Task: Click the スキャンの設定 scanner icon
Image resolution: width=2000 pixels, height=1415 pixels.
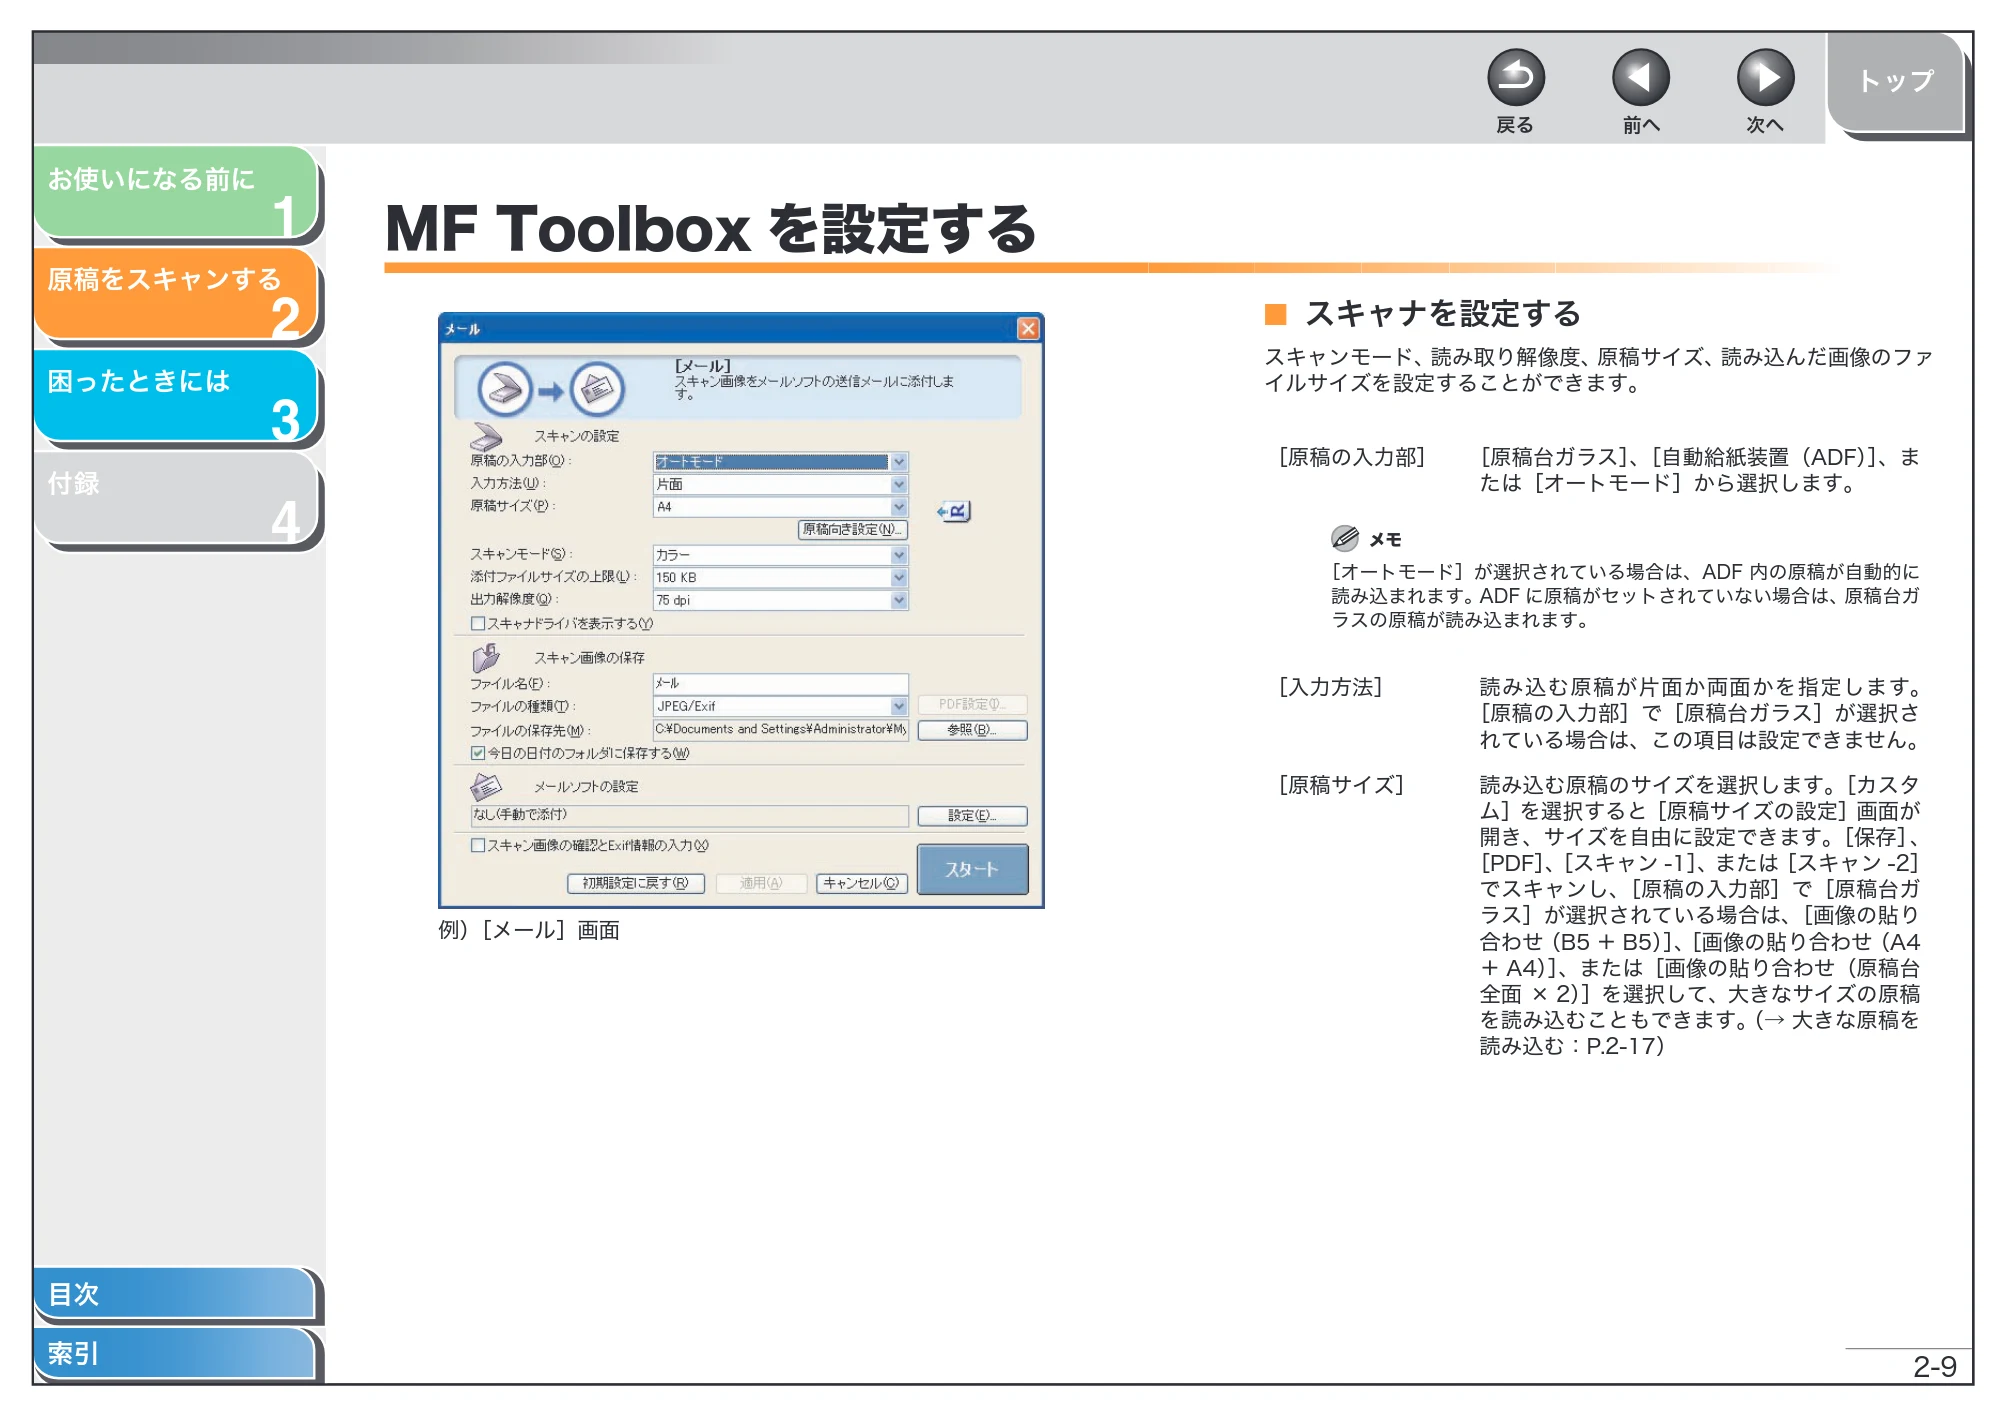Action: coord(486,437)
